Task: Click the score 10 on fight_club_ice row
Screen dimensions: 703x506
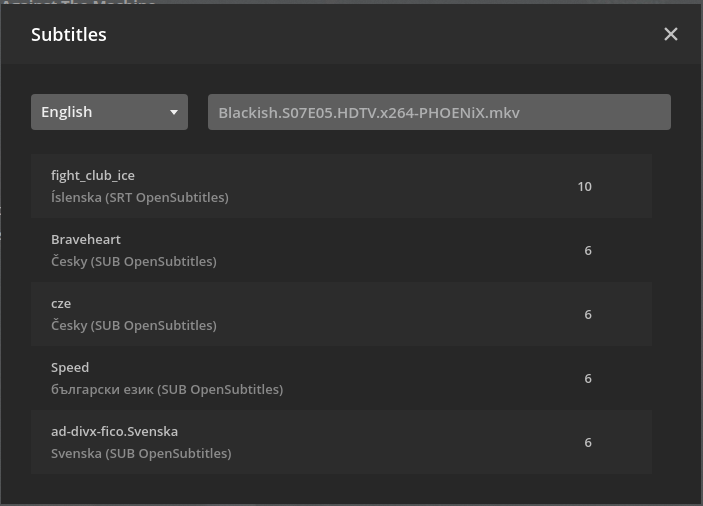Action: point(585,186)
